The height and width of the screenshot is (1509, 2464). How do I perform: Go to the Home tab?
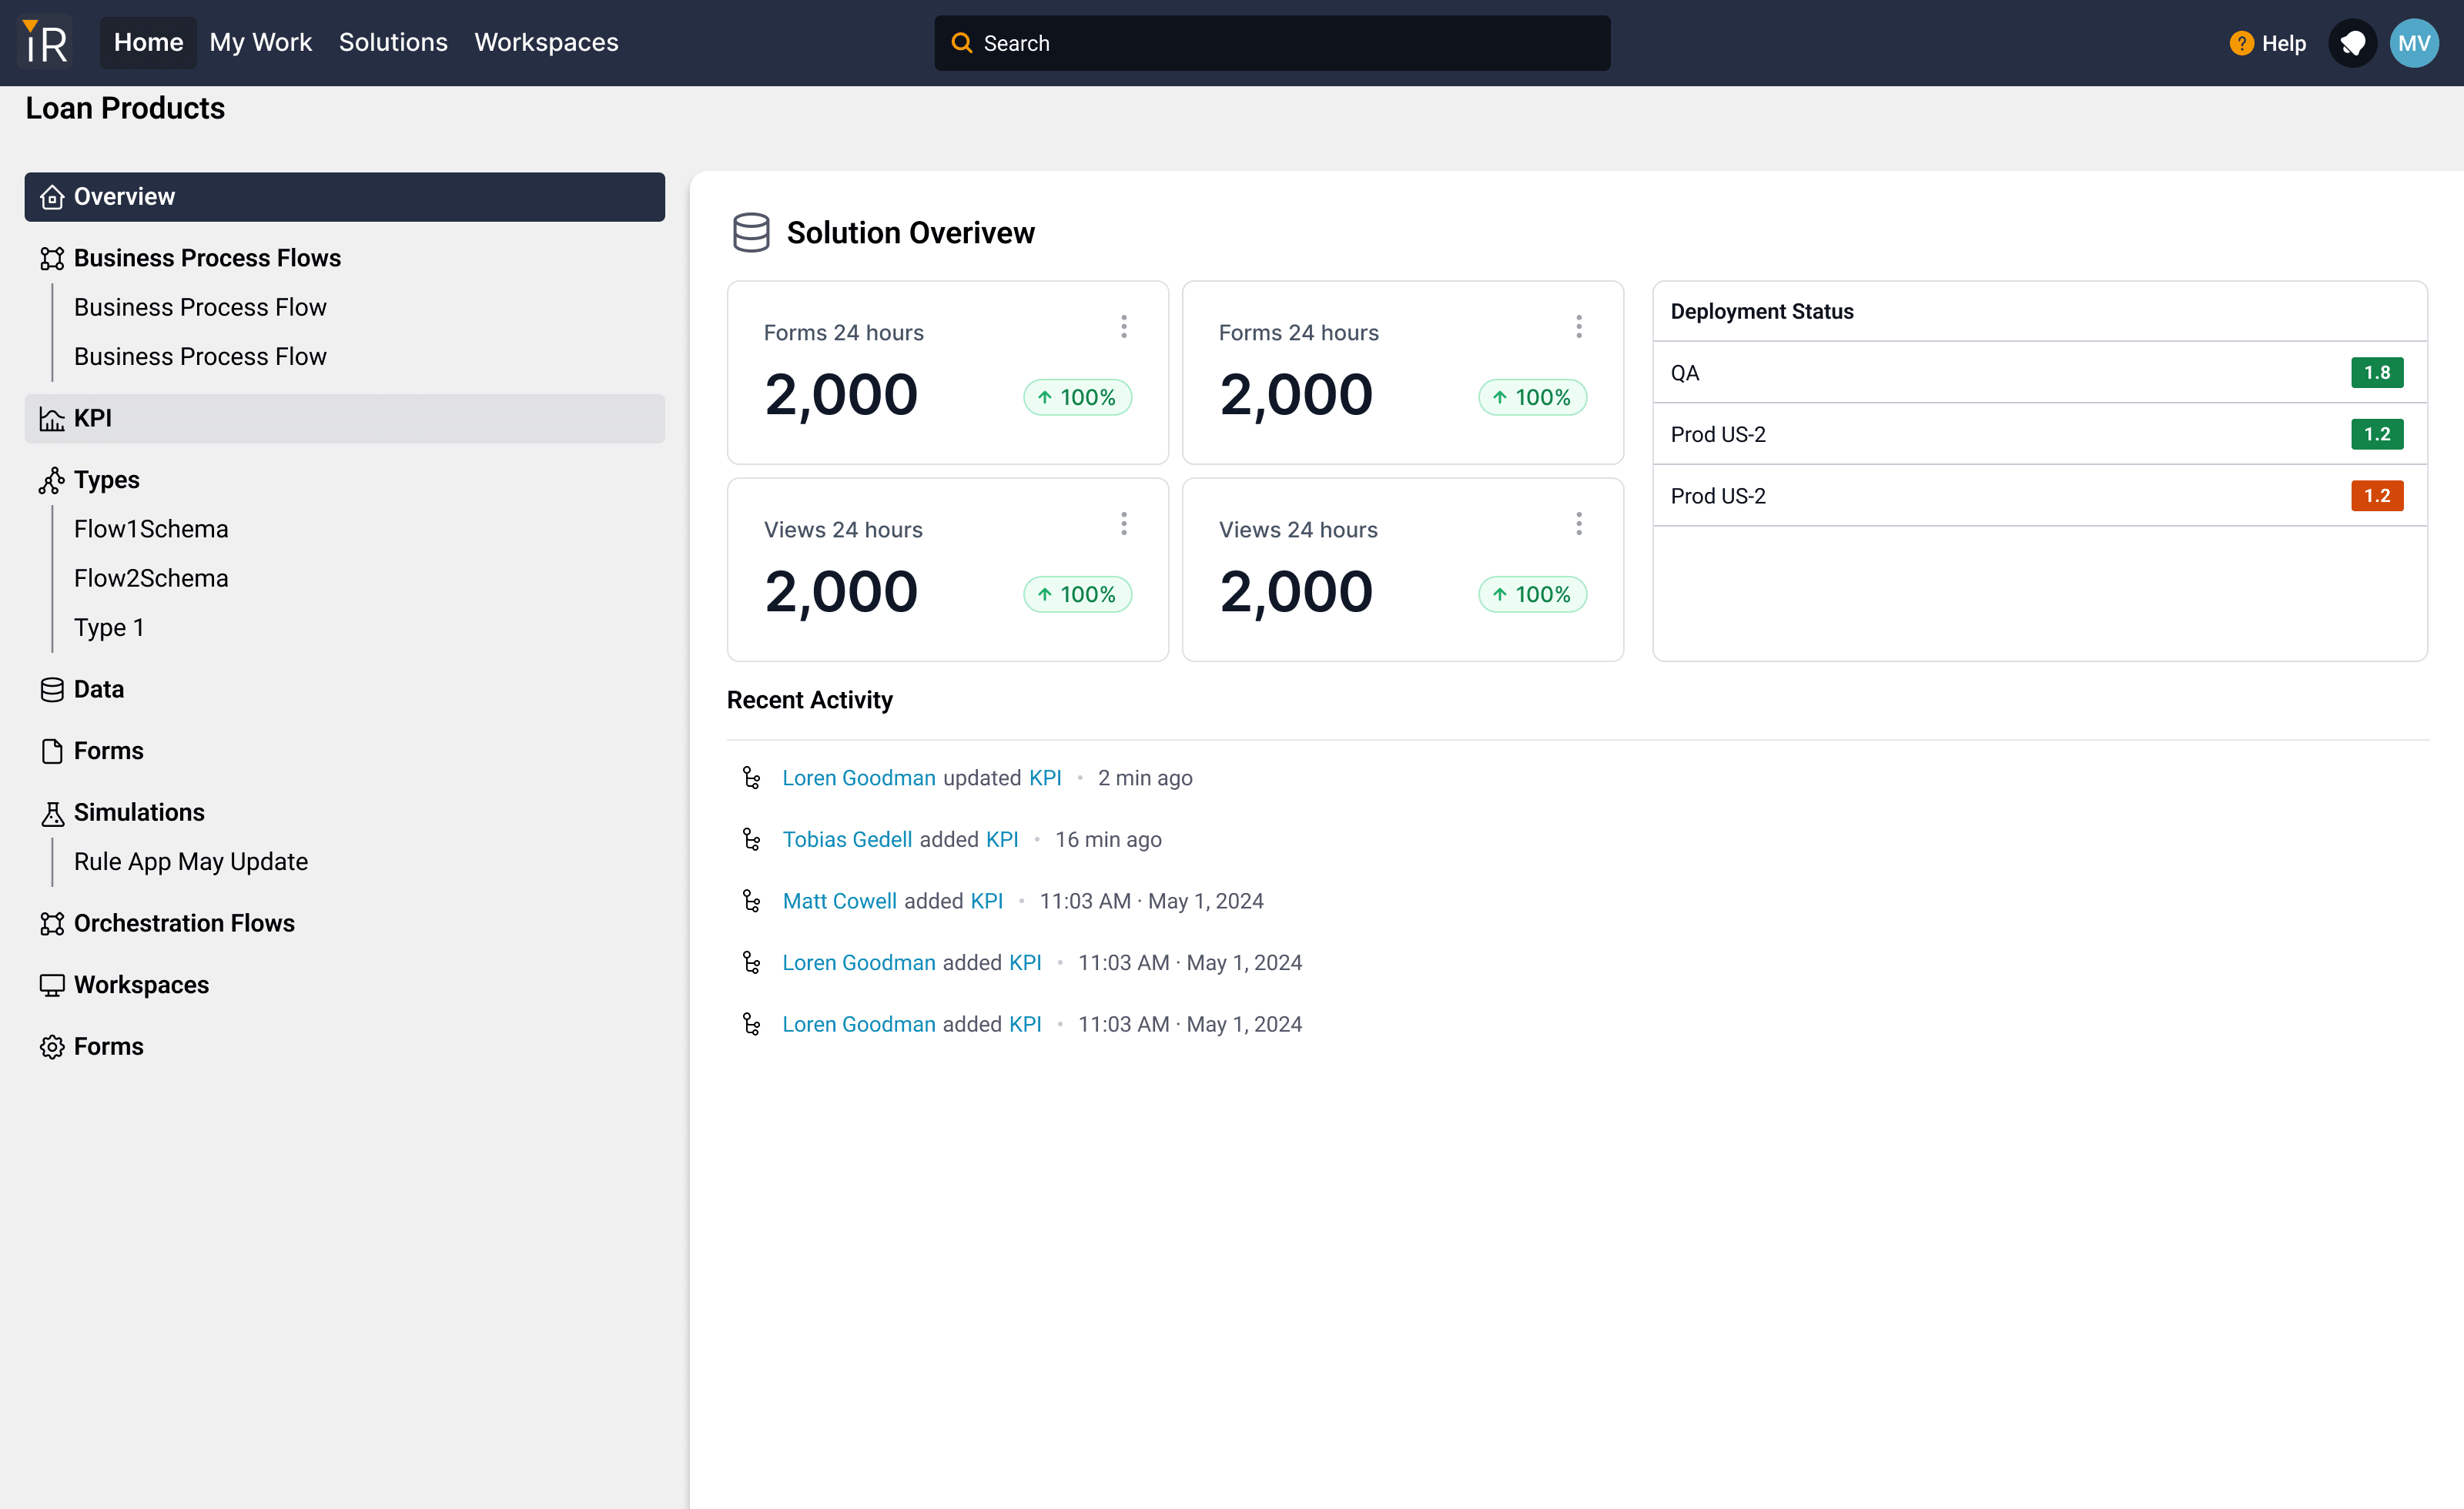pyautogui.click(x=148, y=42)
